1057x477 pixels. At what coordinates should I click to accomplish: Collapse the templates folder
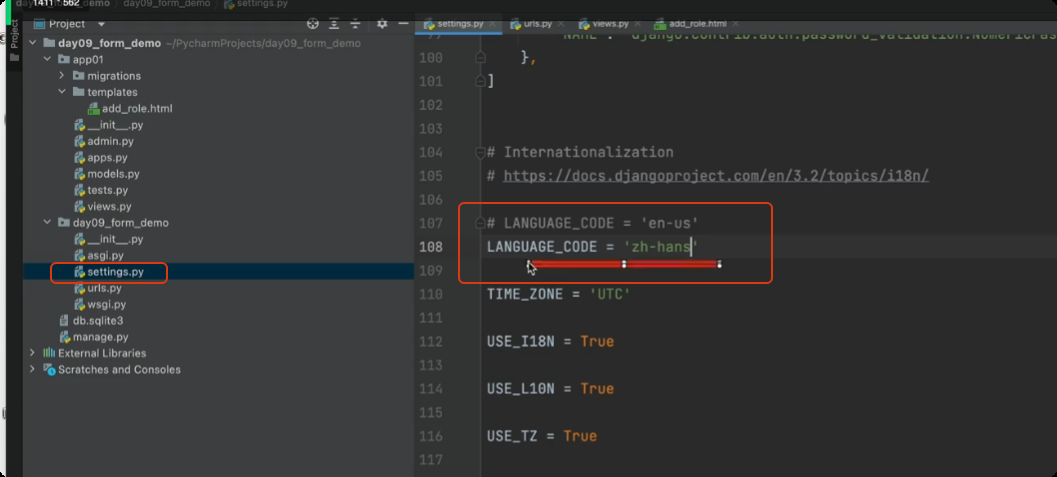pyautogui.click(x=62, y=92)
